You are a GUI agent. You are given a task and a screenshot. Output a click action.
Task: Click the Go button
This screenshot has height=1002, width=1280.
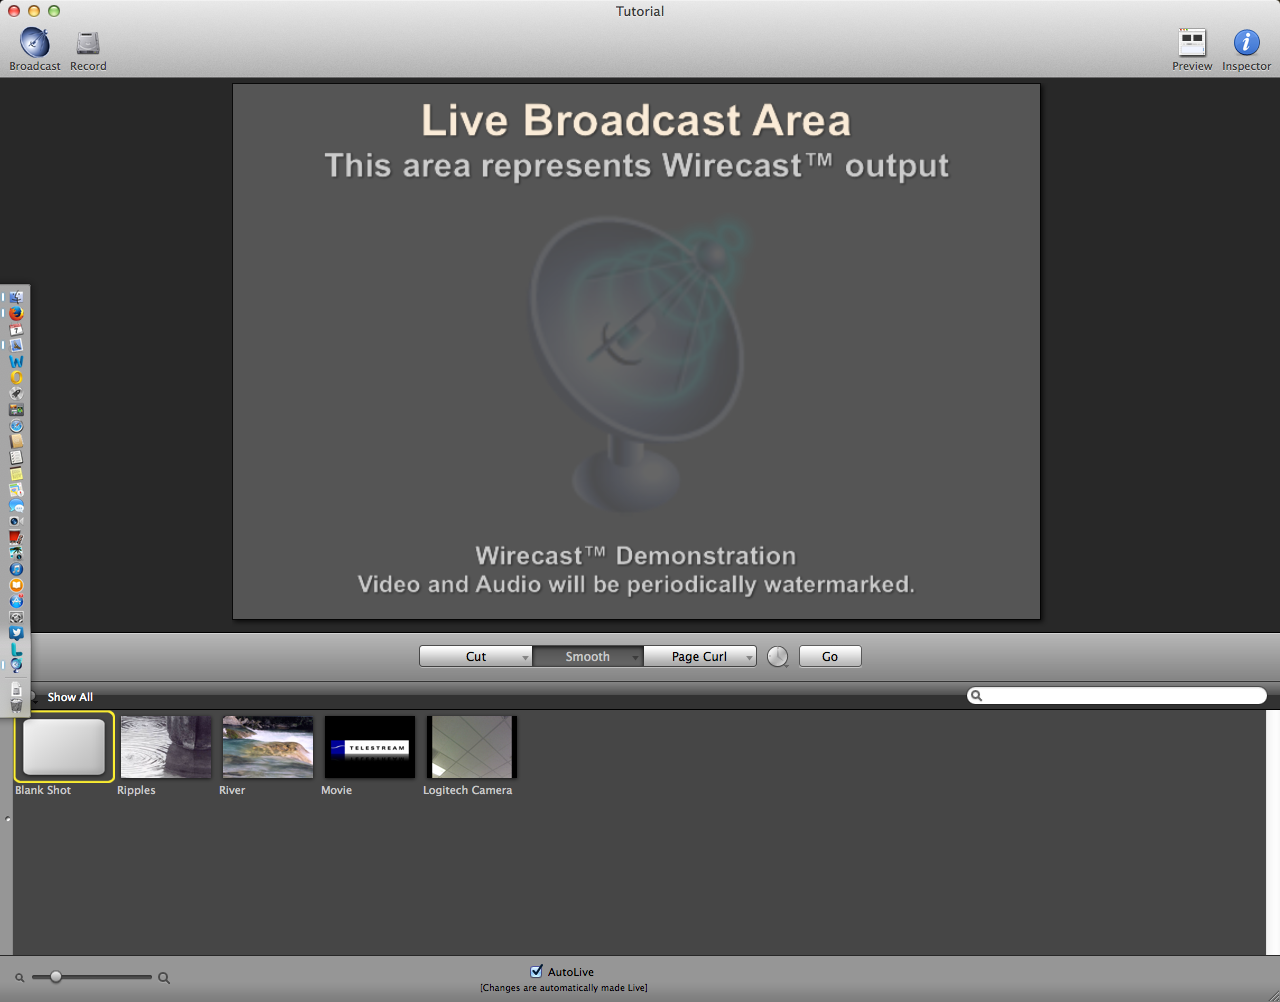(830, 656)
